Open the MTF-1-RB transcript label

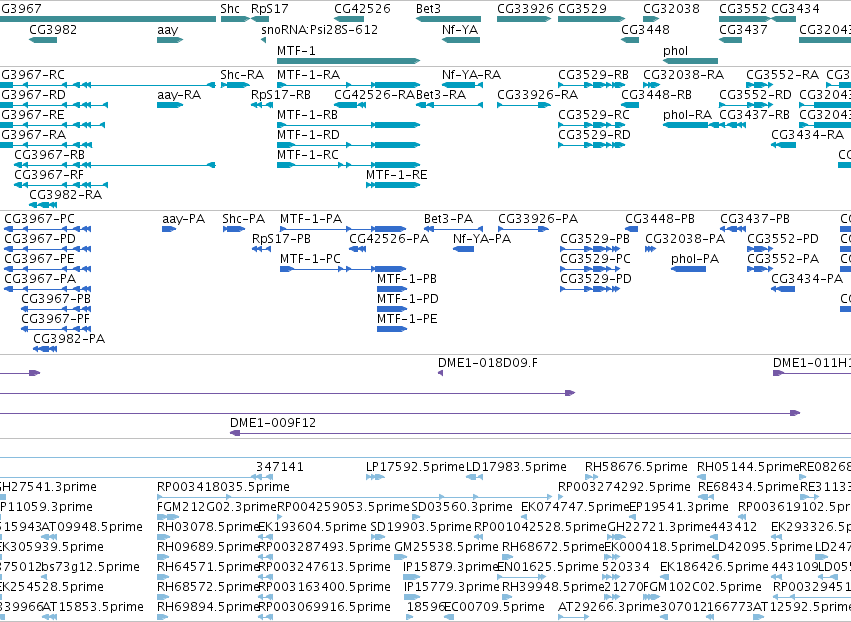coord(307,115)
